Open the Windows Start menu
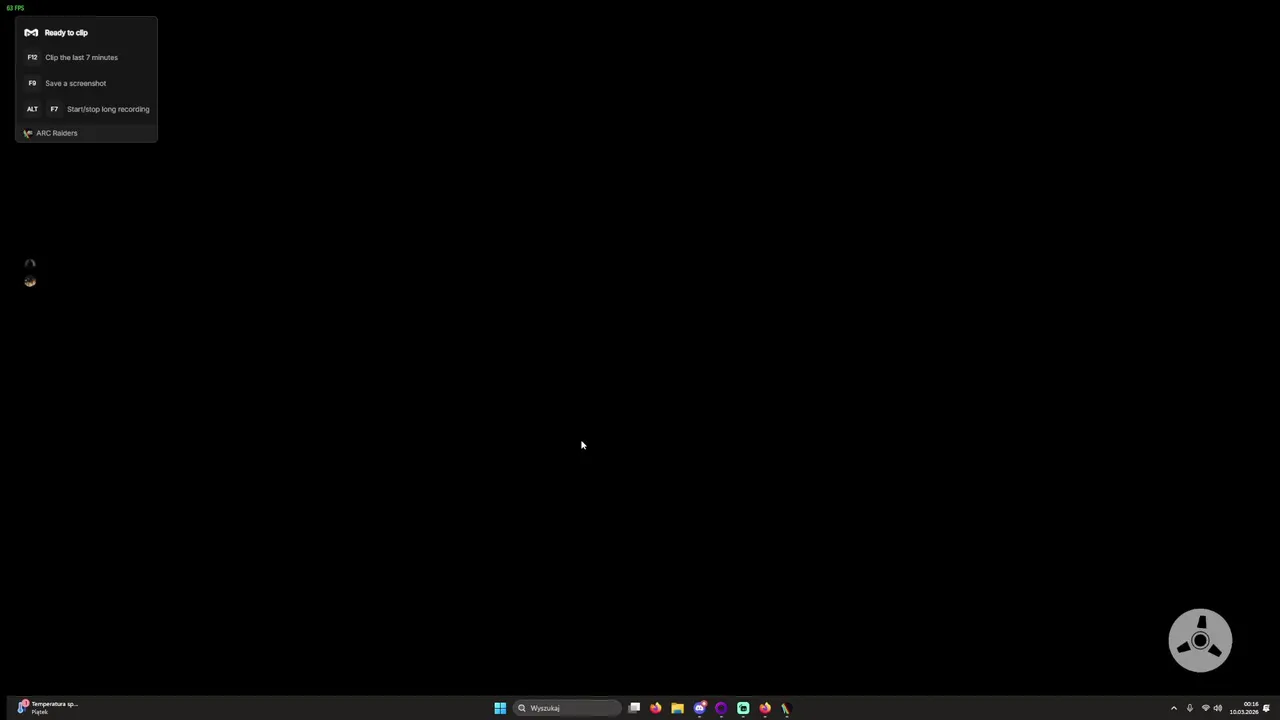 coord(500,708)
